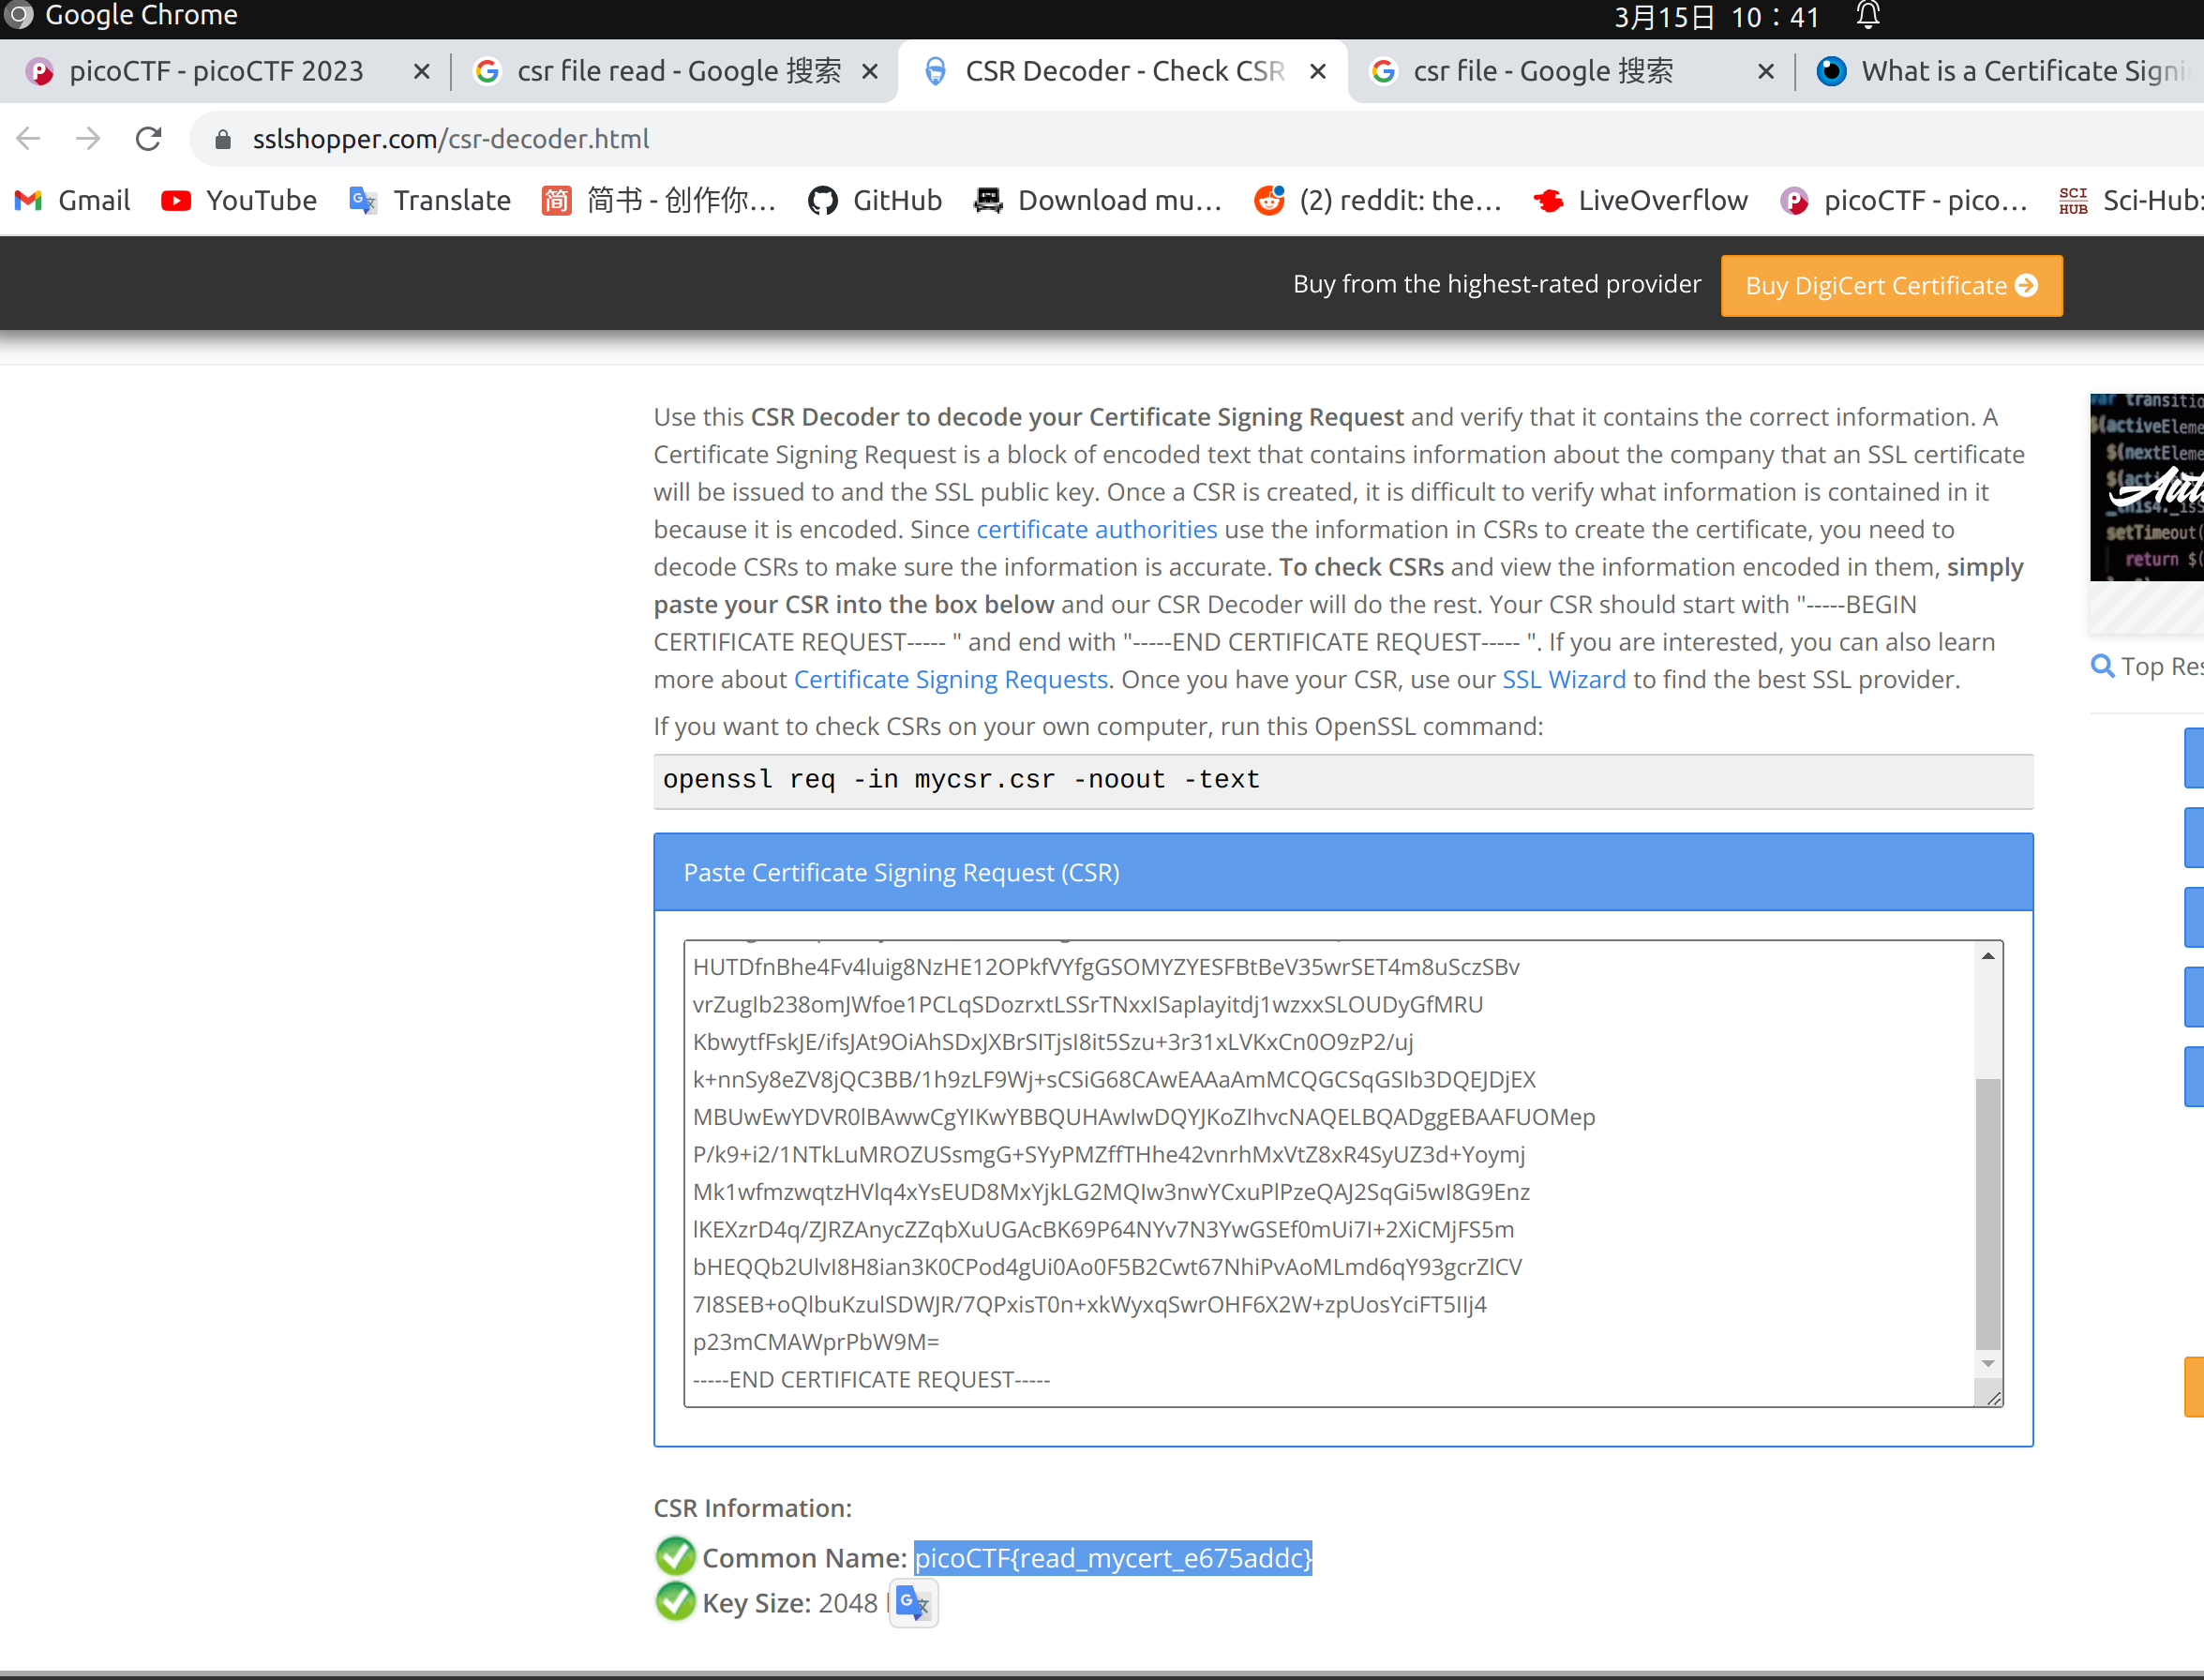The image size is (2204, 1680).
Task: Click the notification bell in top bar
Action: tap(1868, 16)
